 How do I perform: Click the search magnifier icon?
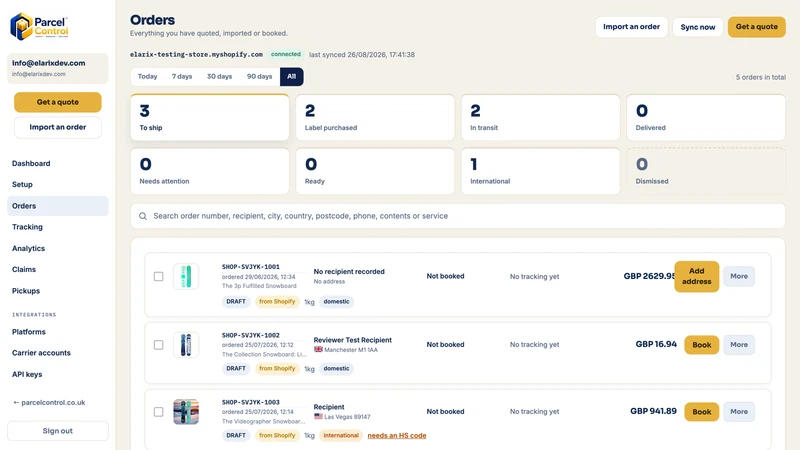point(143,216)
